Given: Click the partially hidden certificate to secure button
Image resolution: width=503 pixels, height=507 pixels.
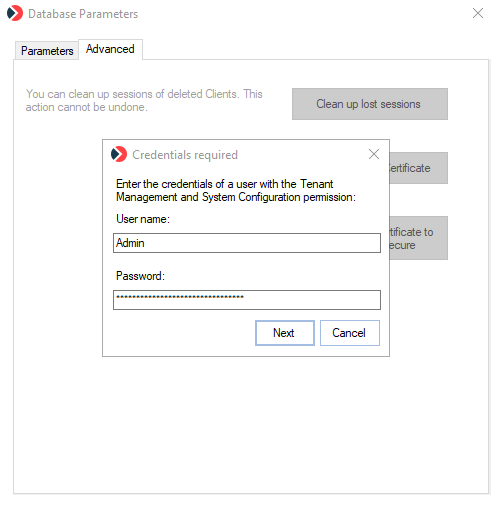Looking at the screenshot, I should [418, 238].
